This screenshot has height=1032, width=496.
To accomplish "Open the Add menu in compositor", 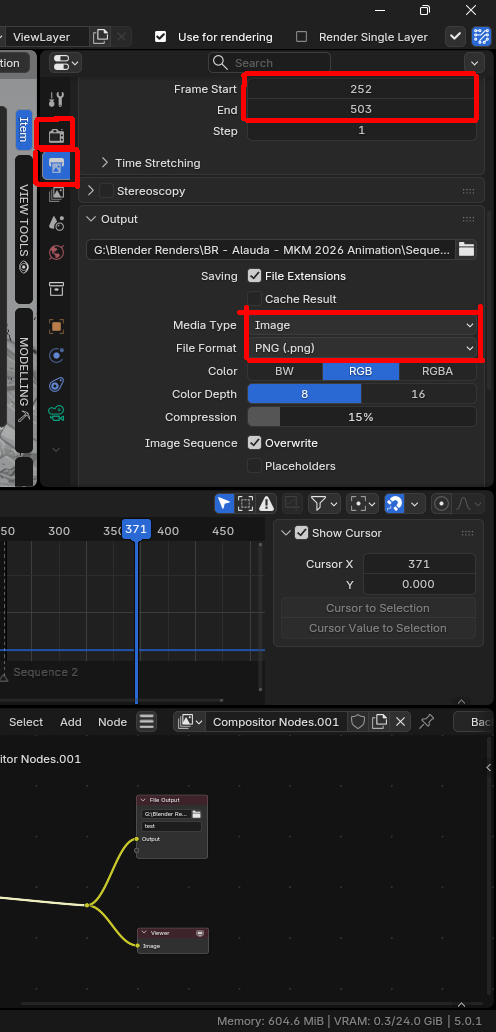I will (70, 722).
